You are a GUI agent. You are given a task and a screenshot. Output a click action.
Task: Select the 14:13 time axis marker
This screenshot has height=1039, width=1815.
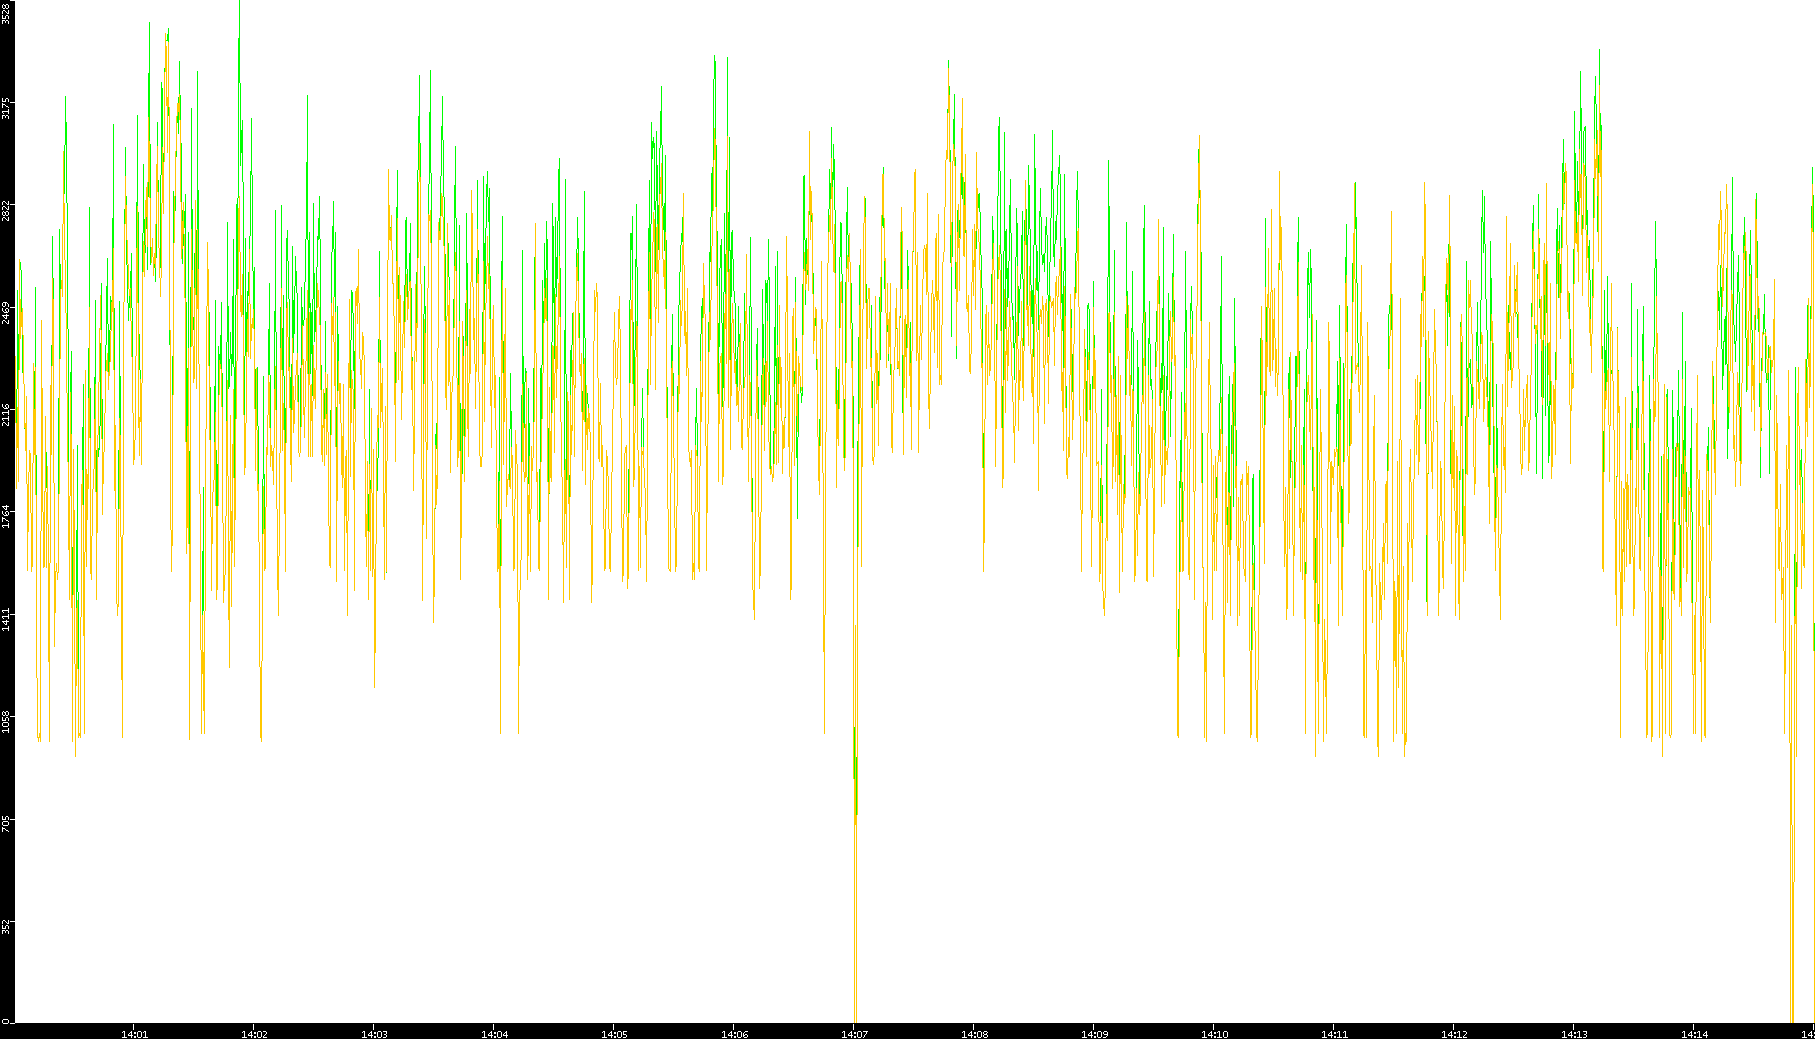[1574, 1033]
